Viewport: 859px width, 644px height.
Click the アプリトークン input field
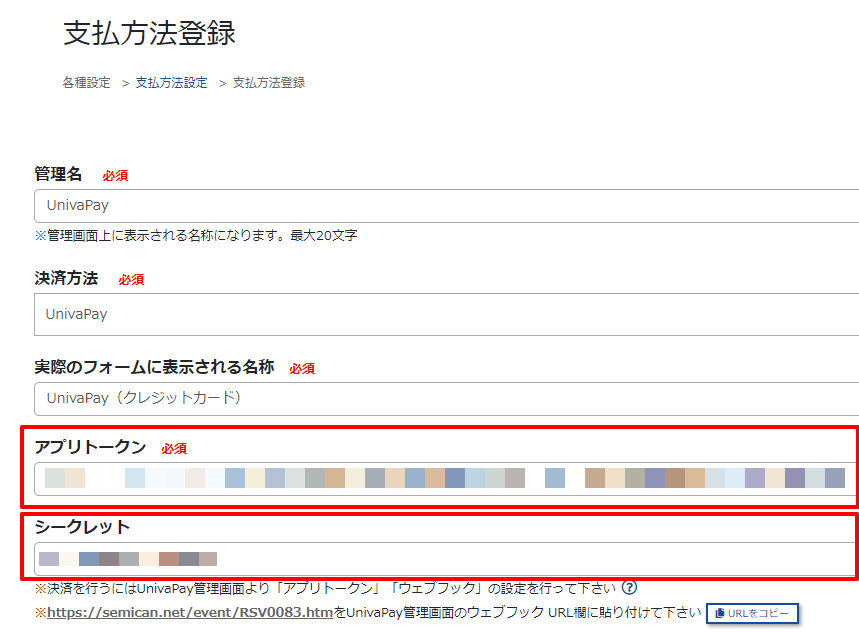pos(446,479)
